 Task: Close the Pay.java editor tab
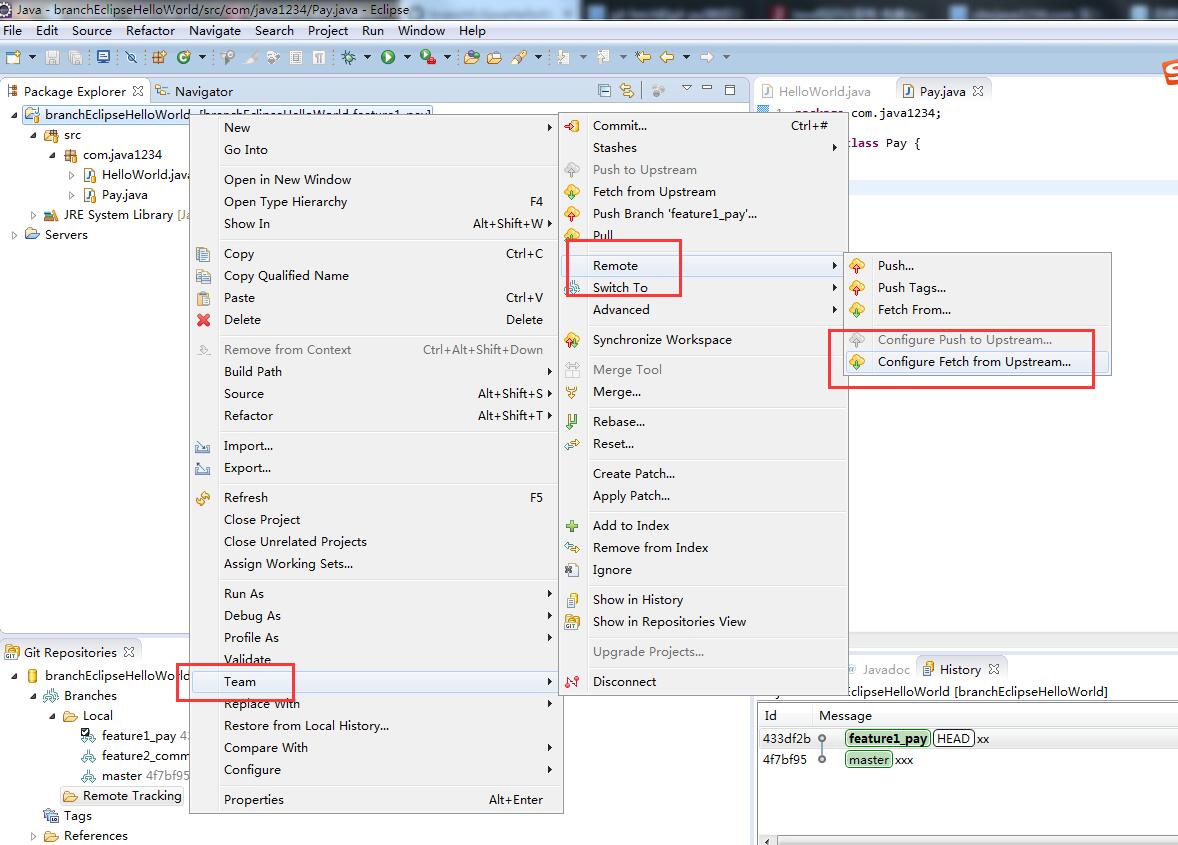coord(977,91)
